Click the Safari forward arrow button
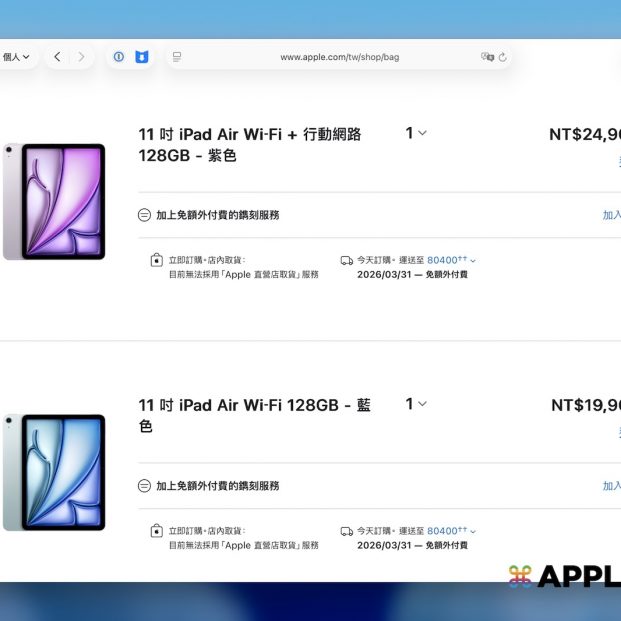This screenshot has height=621, width=621. (x=82, y=57)
